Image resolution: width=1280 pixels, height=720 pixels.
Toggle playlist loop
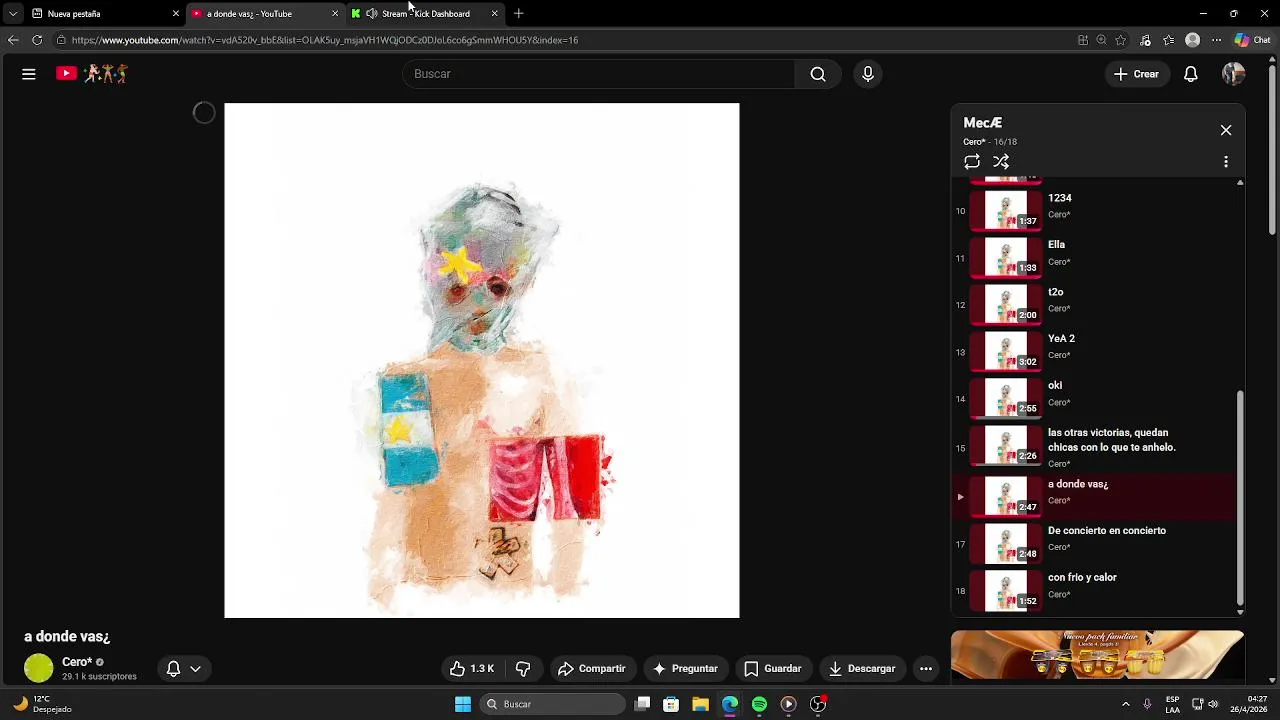pos(972,162)
